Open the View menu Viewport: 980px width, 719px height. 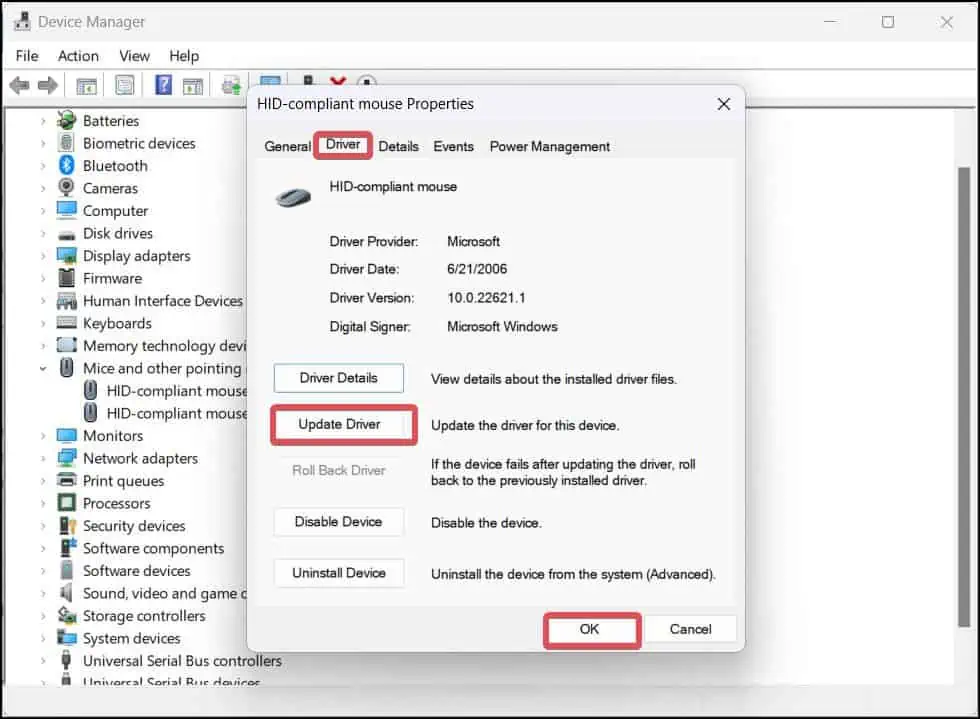134,56
